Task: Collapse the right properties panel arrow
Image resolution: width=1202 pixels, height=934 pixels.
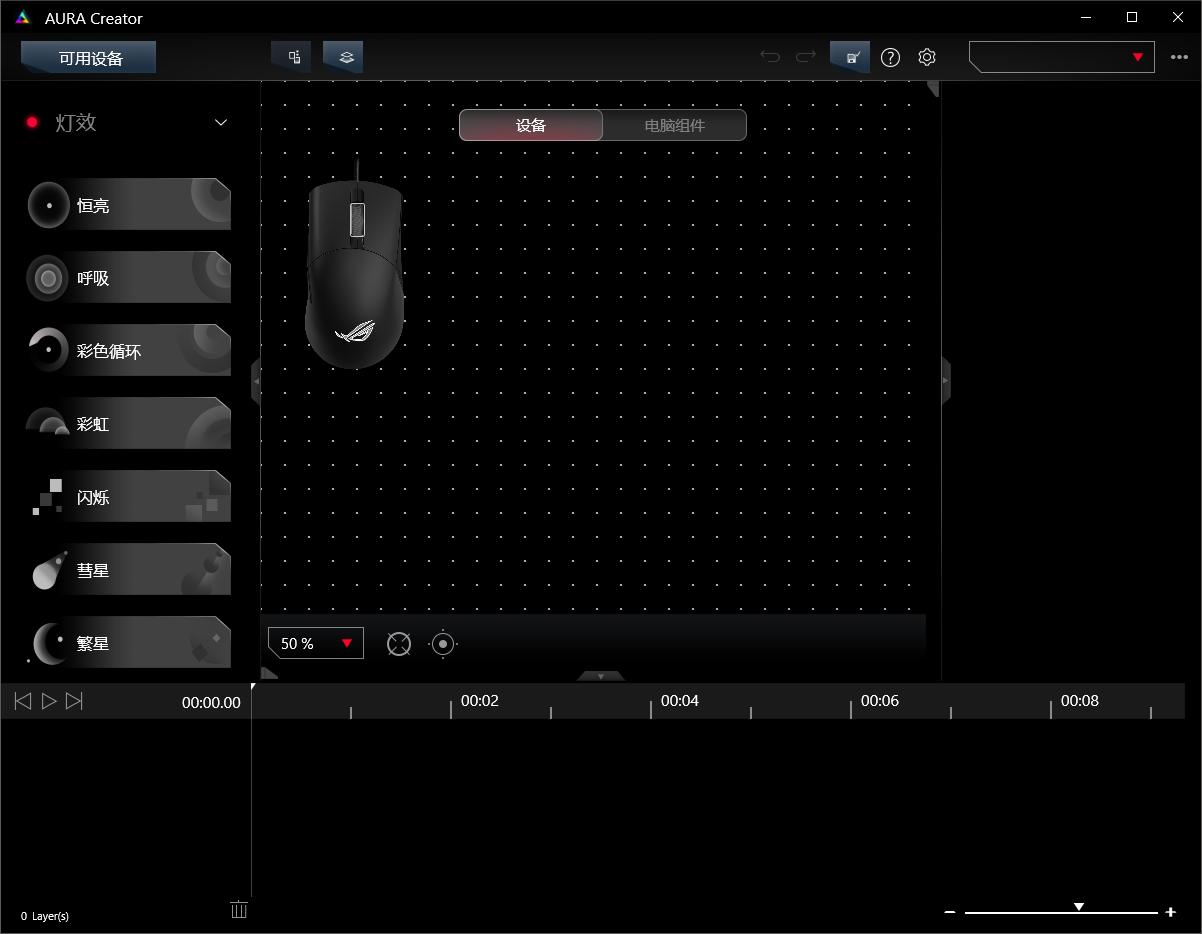Action: [945, 381]
